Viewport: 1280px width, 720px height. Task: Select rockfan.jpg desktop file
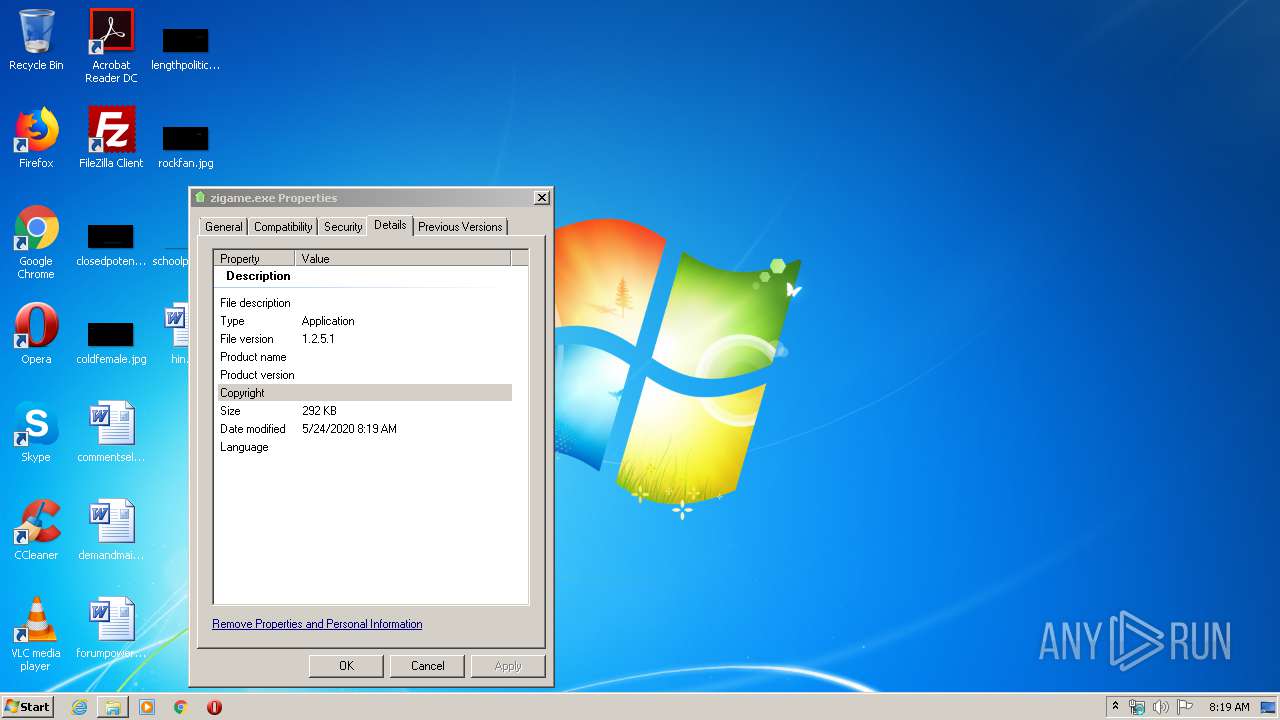185,145
